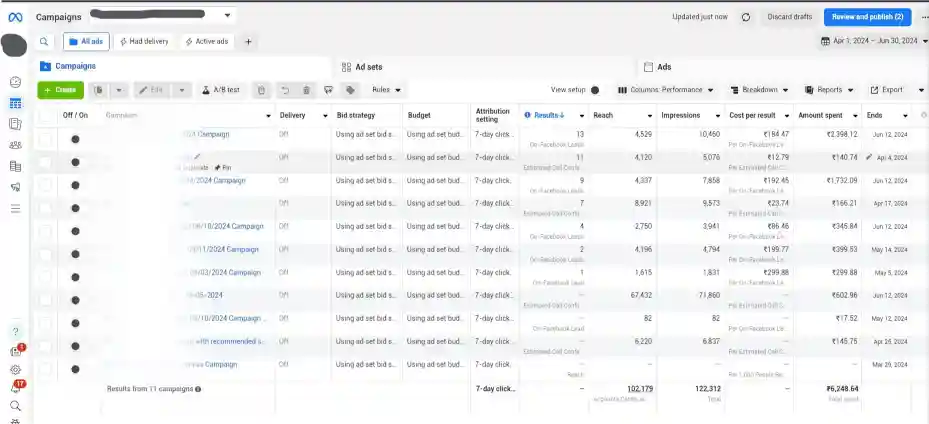Switch to the Ads tab
Image resolution: width=929 pixels, height=424 pixels.
click(663, 67)
